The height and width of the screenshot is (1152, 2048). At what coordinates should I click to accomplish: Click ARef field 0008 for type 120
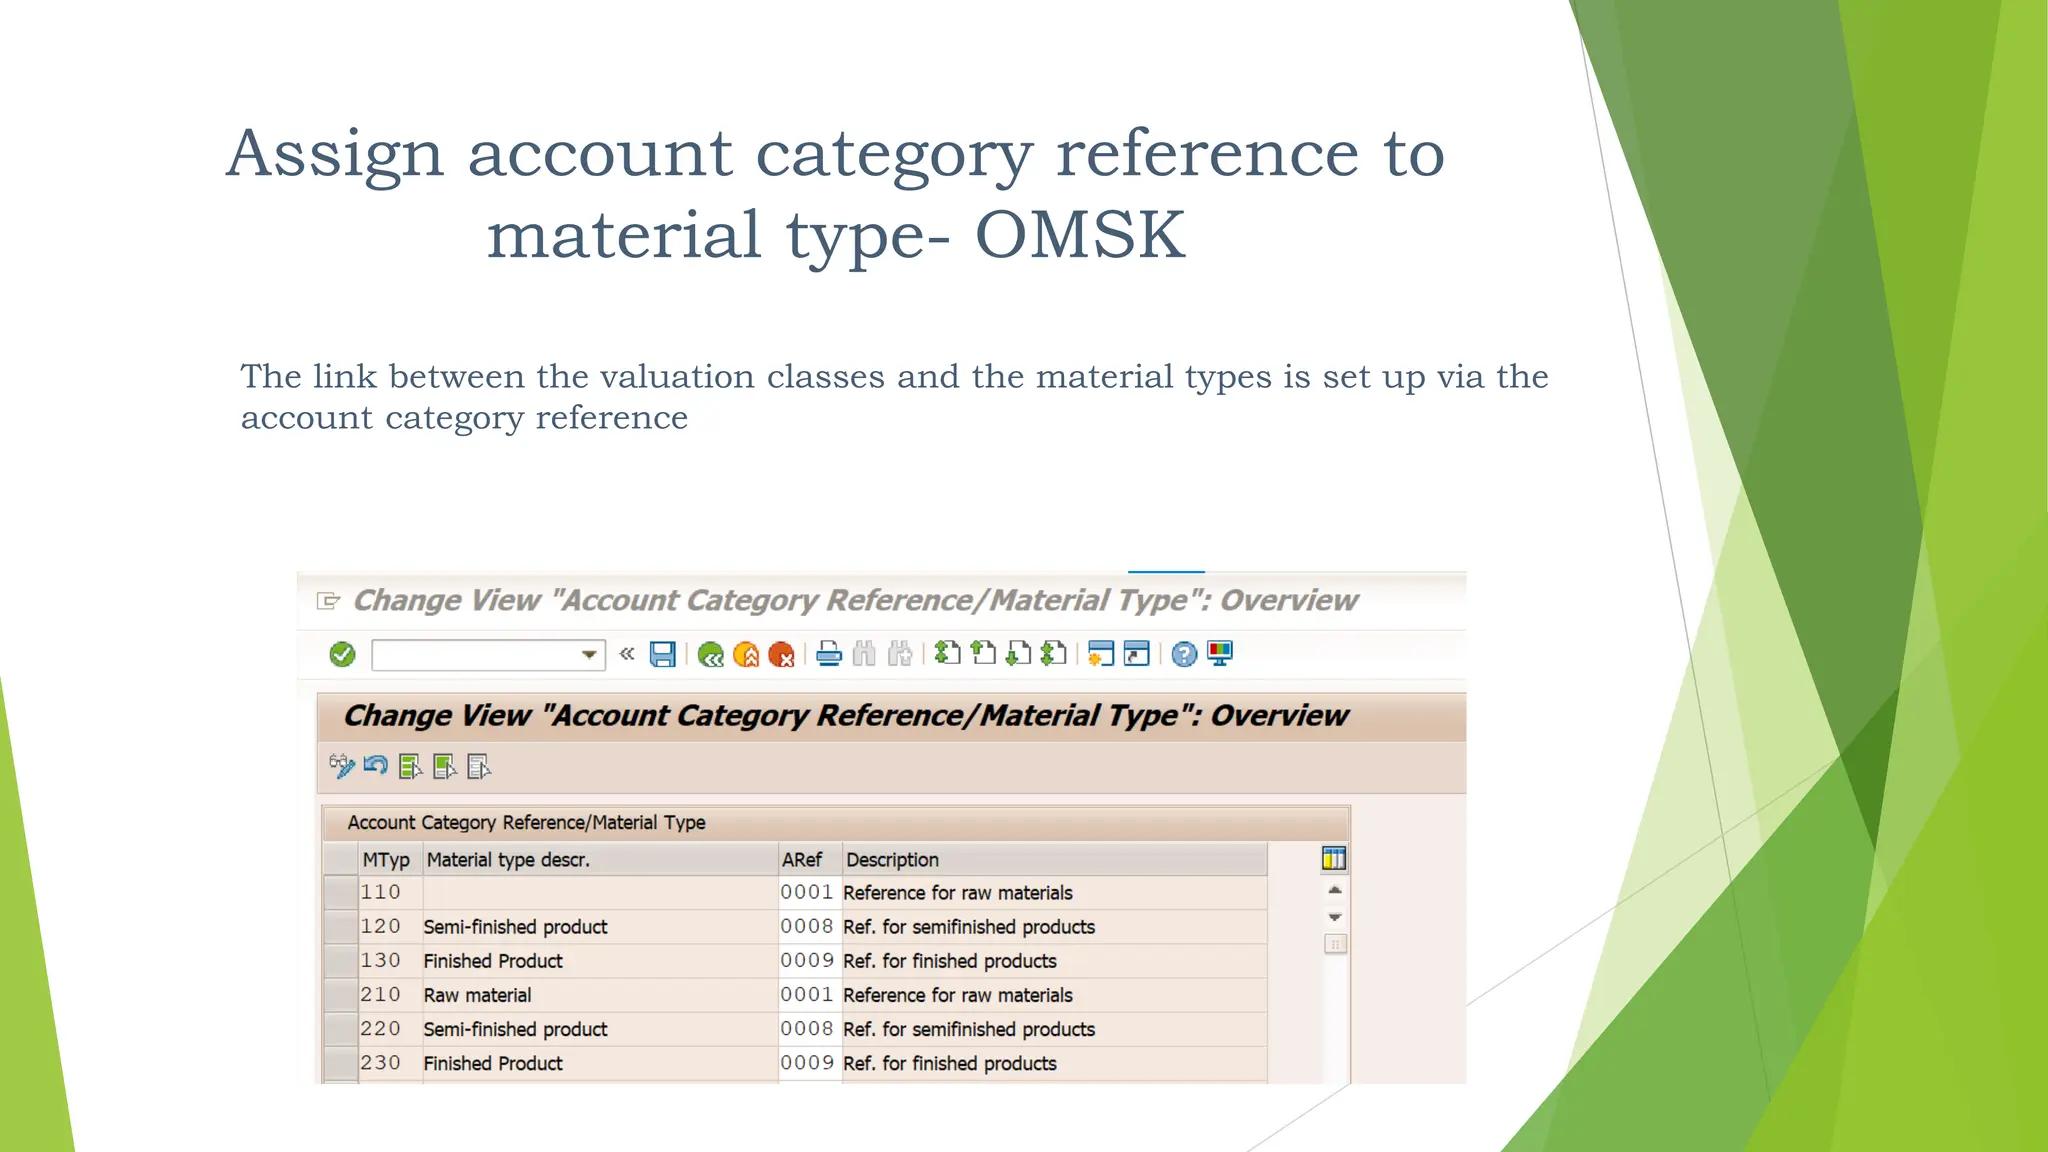coord(807,927)
